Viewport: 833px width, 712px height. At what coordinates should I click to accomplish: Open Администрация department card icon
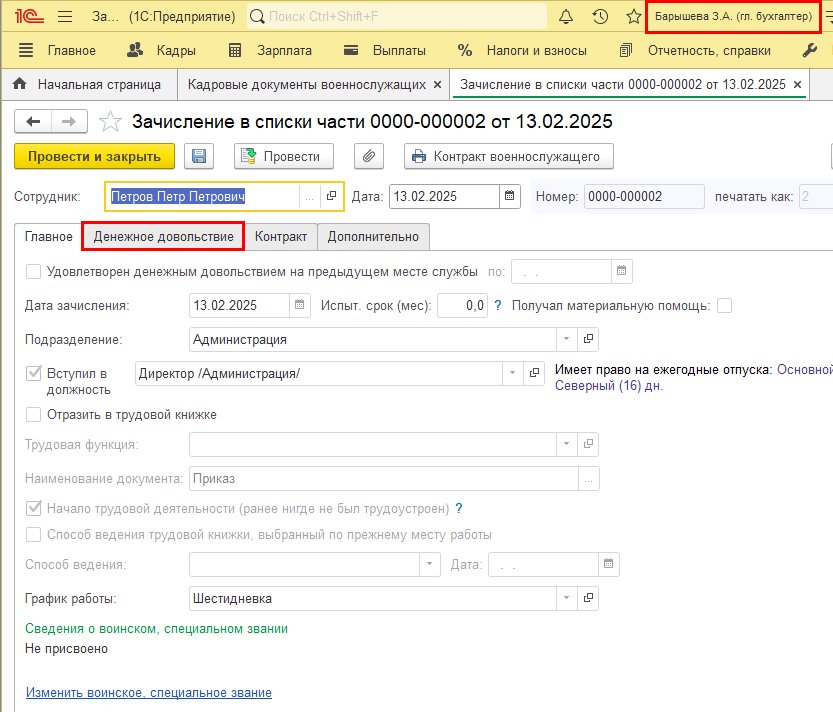588,339
